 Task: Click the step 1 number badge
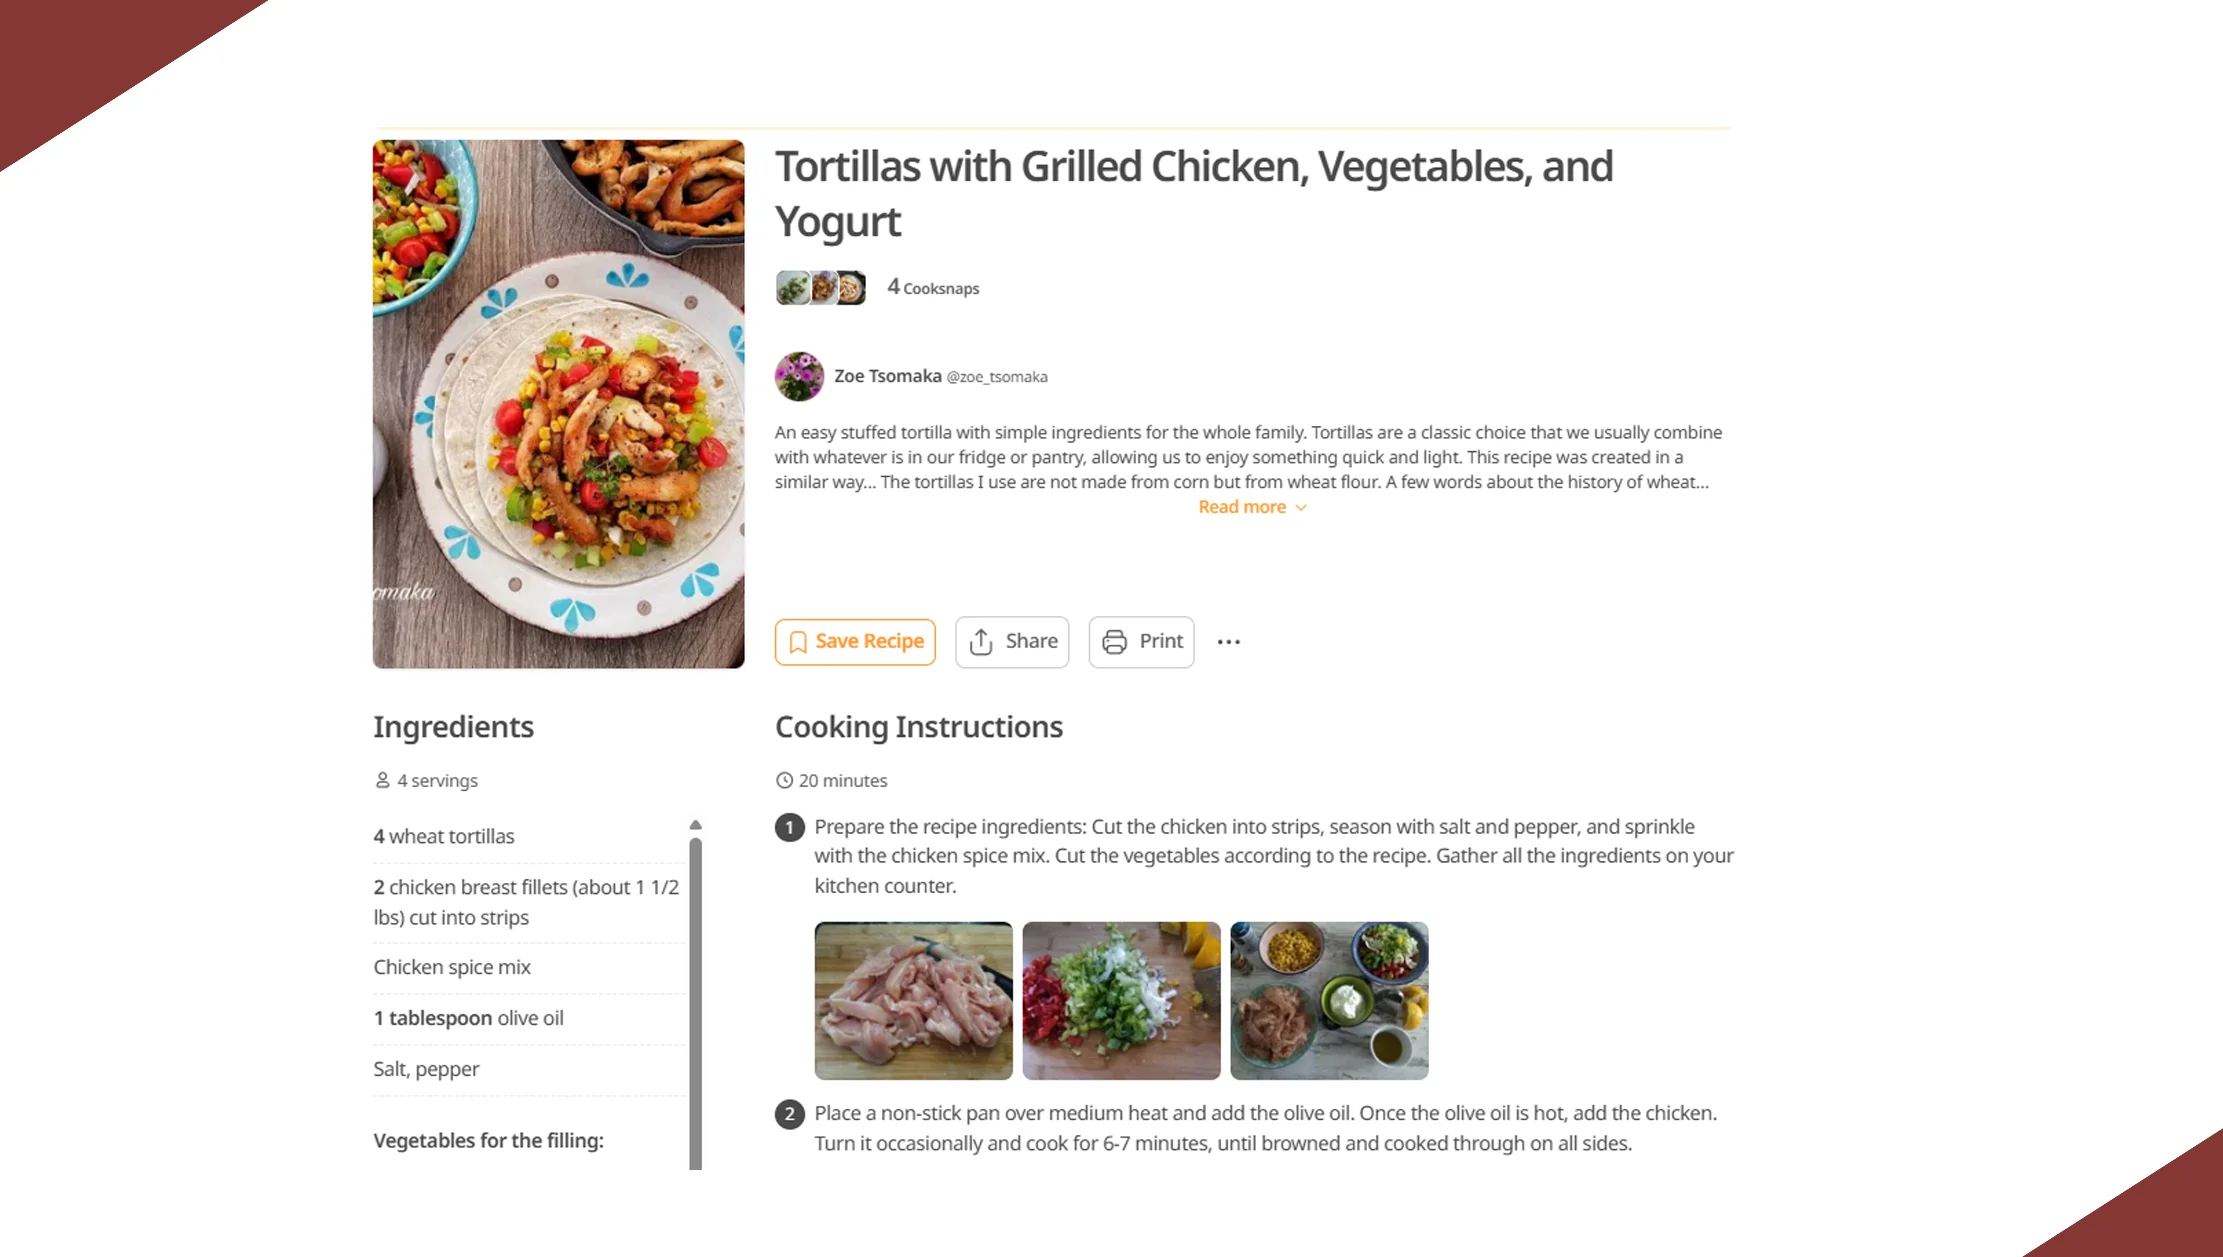[789, 828]
